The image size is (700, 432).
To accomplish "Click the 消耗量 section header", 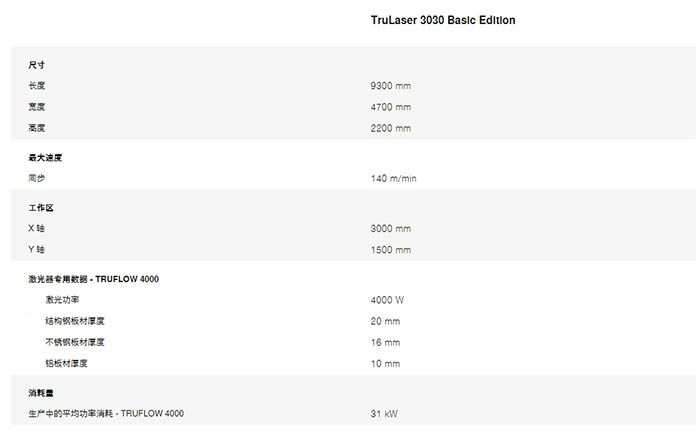I will pyautogui.click(x=40, y=392).
